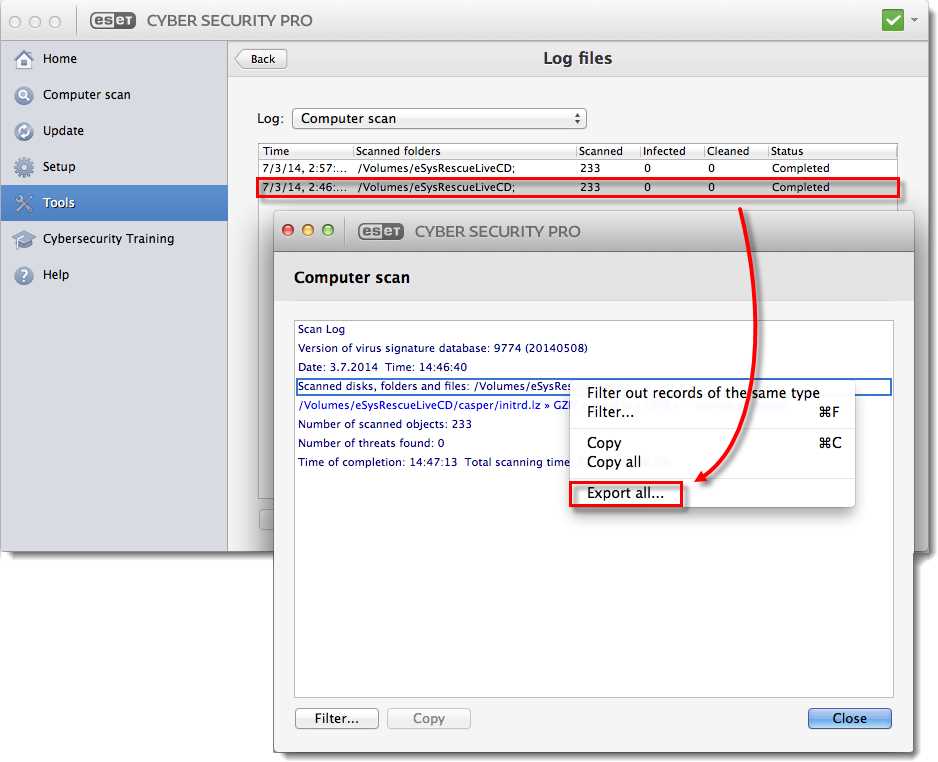Click Filter out records of the same type
Image resolution: width=938 pixels, height=762 pixels.
[x=703, y=392]
